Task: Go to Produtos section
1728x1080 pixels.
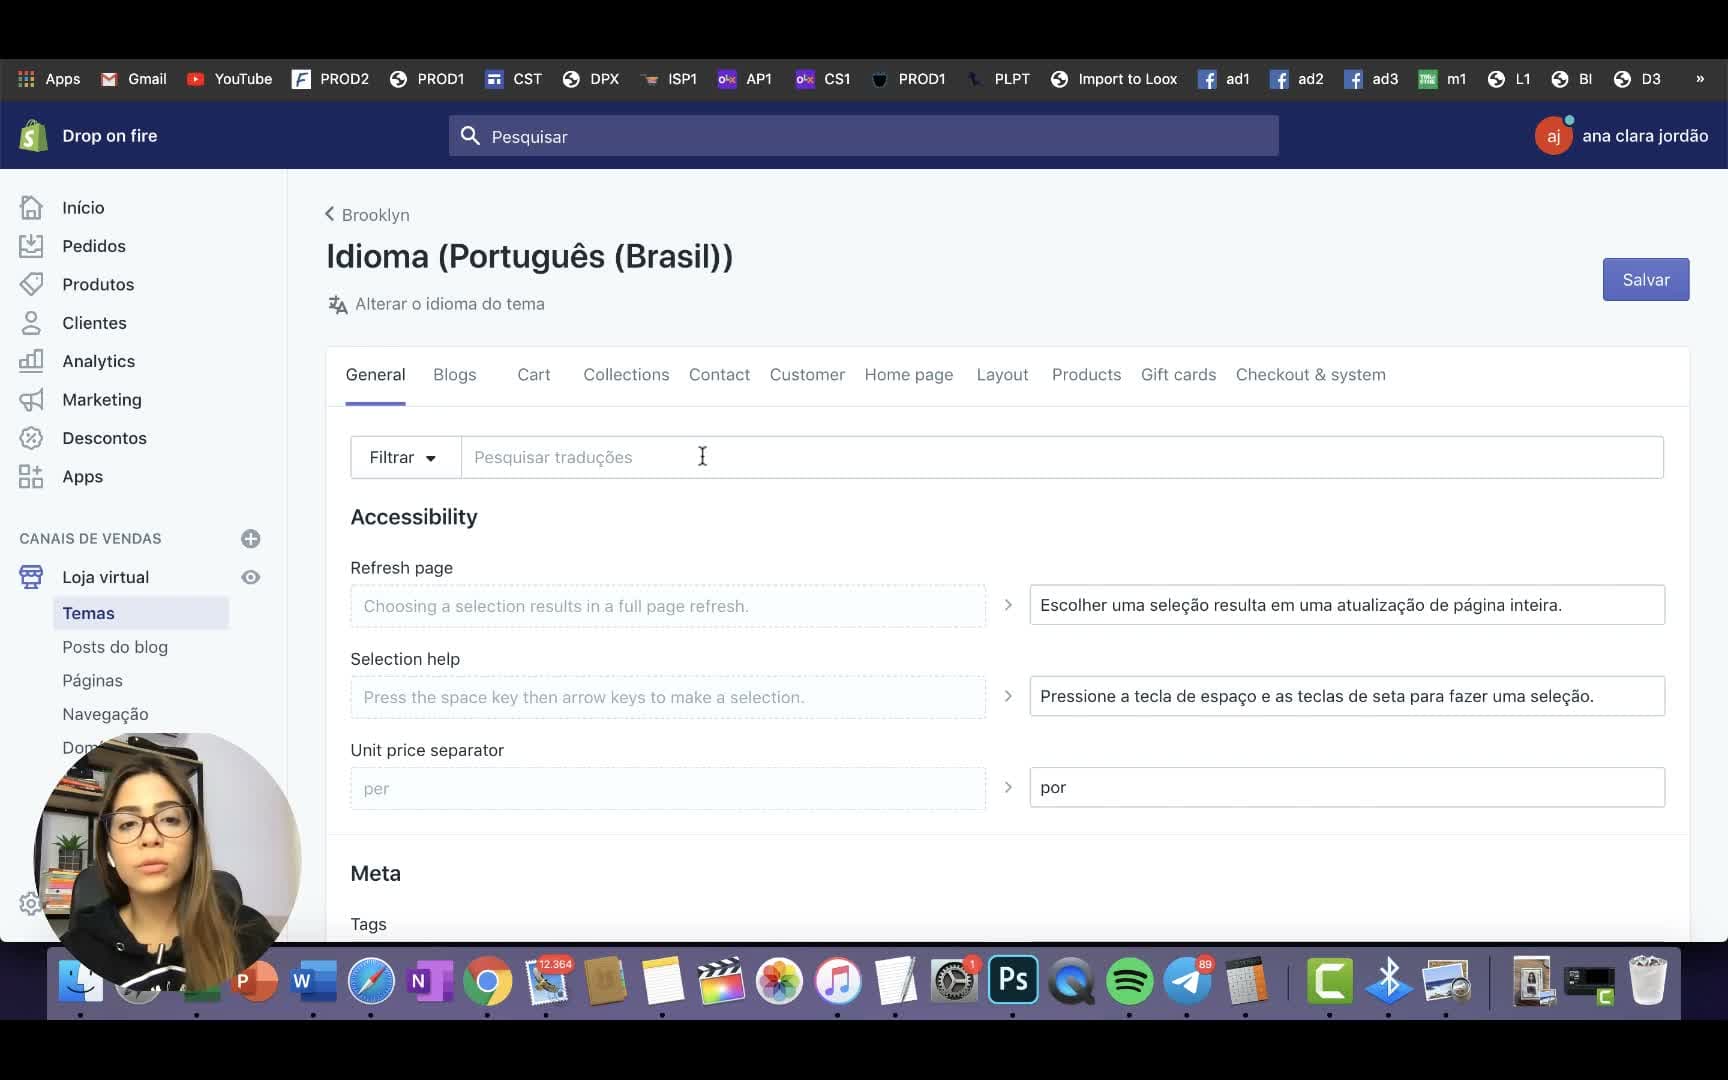Action: tap(98, 285)
